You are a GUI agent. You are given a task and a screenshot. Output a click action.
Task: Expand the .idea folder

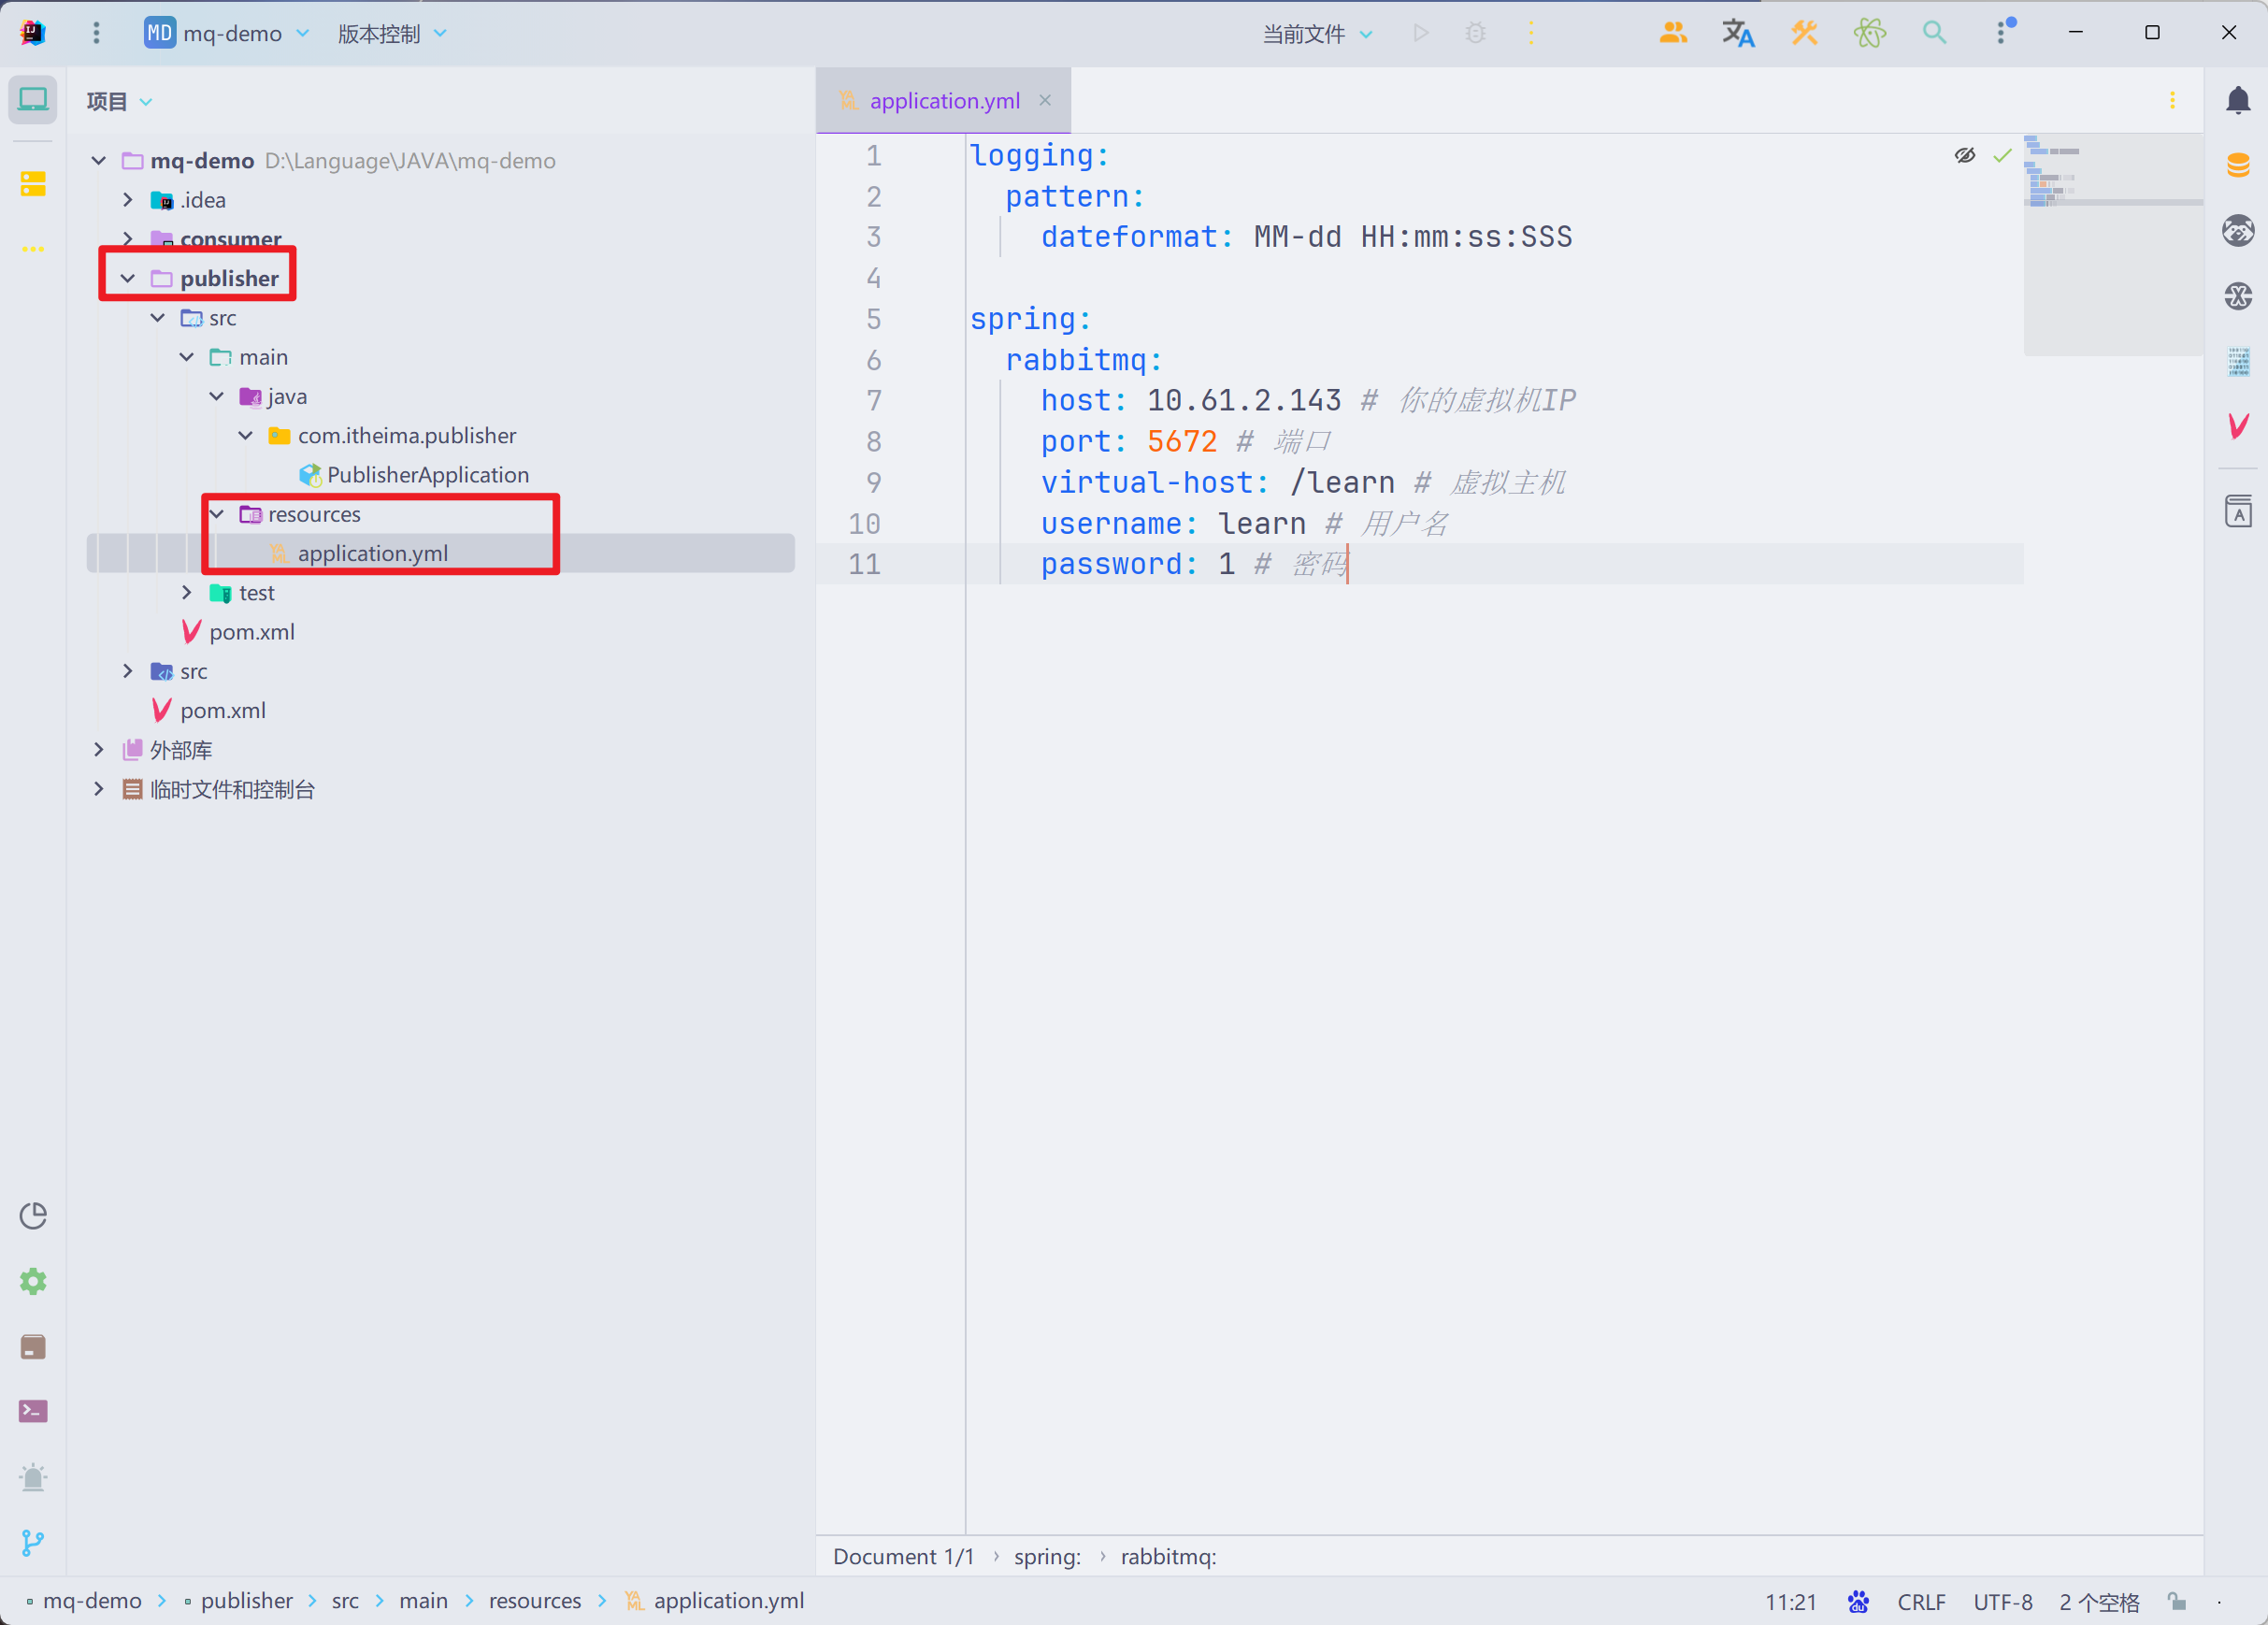pyautogui.click(x=127, y=199)
